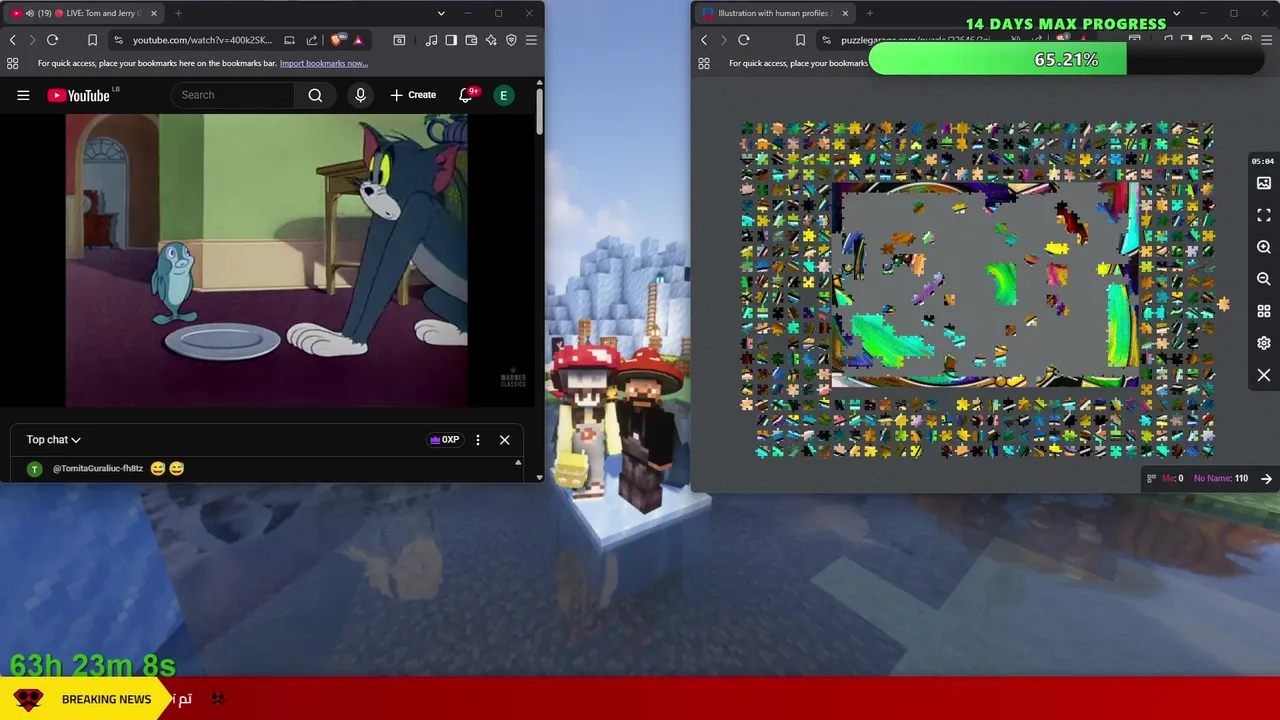The width and height of the screenshot is (1280, 720).
Task: Bookmark the YouTube page
Action: pos(92,40)
